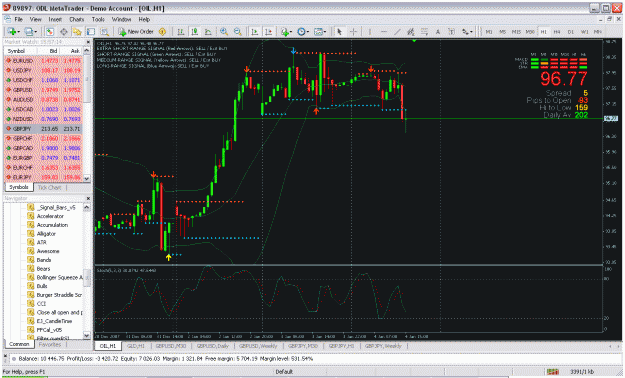The width and height of the screenshot is (625, 378).
Task: Toggle Auto Scroll chart icon
Action: [x=254, y=32]
